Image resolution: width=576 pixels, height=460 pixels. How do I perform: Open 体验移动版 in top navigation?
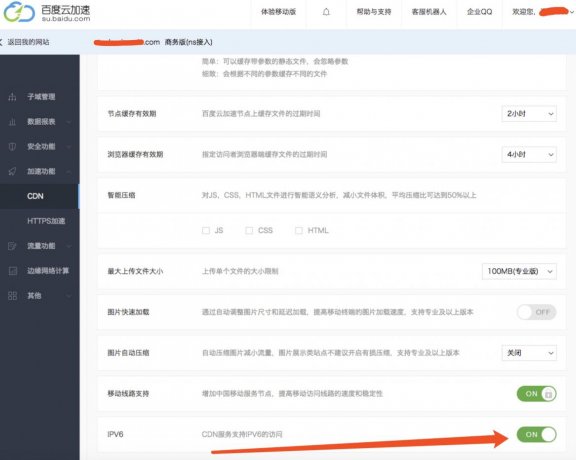(278, 12)
